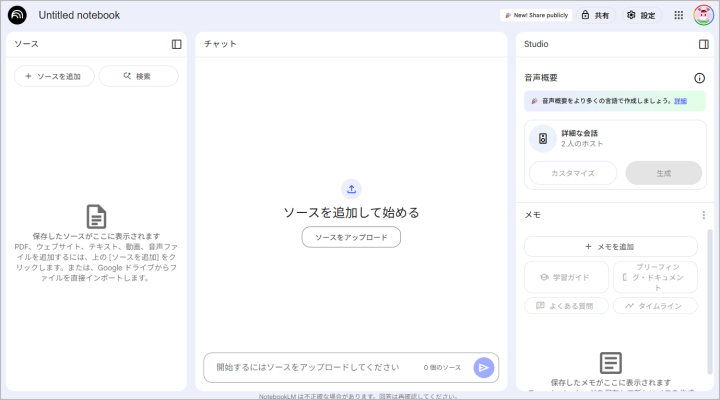Open the 共有 share button
Screen dimensions: 720x400
coord(596,15)
